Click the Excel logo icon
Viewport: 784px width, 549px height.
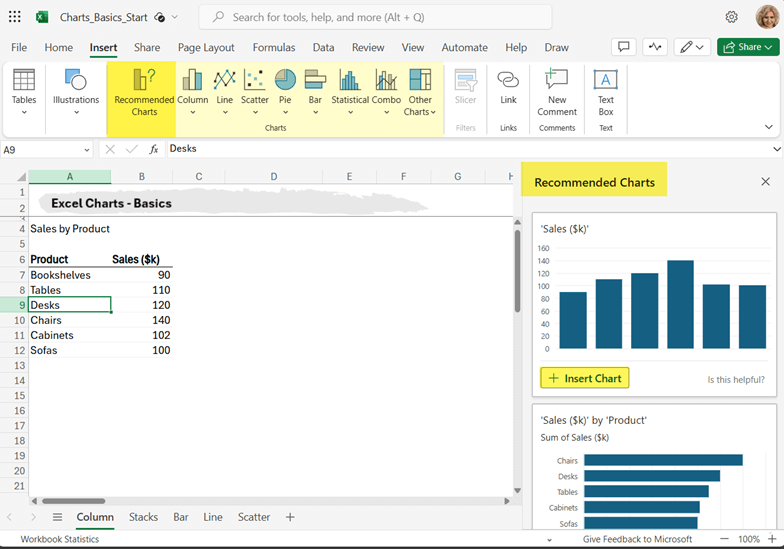(42, 17)
